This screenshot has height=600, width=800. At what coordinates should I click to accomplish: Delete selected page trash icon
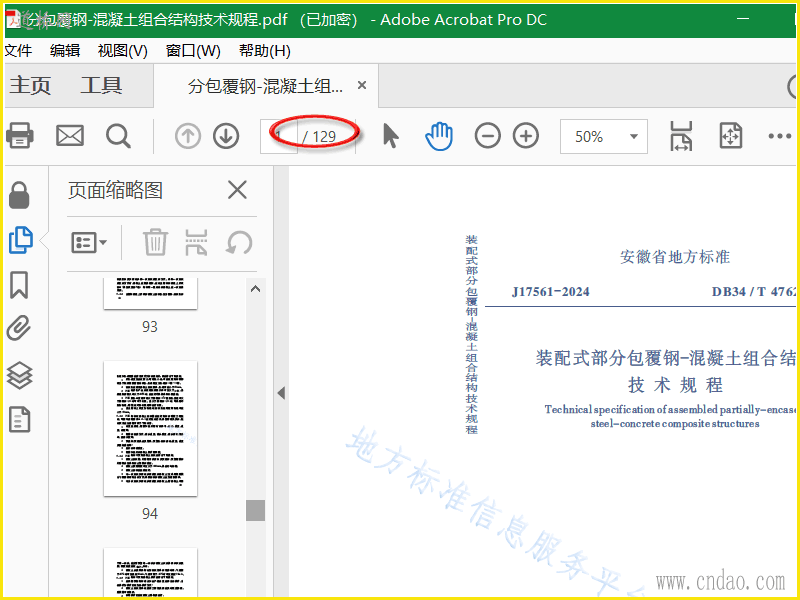coord(155,242)
